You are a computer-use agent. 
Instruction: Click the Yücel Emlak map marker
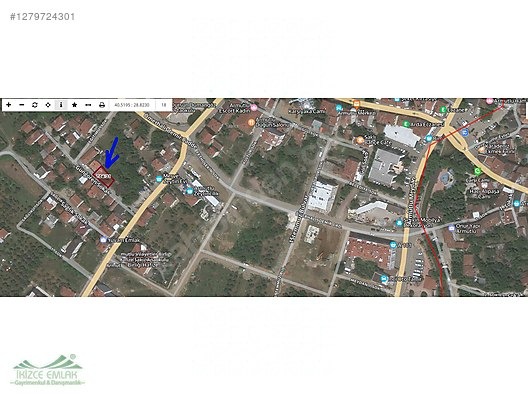coord(103,240)
